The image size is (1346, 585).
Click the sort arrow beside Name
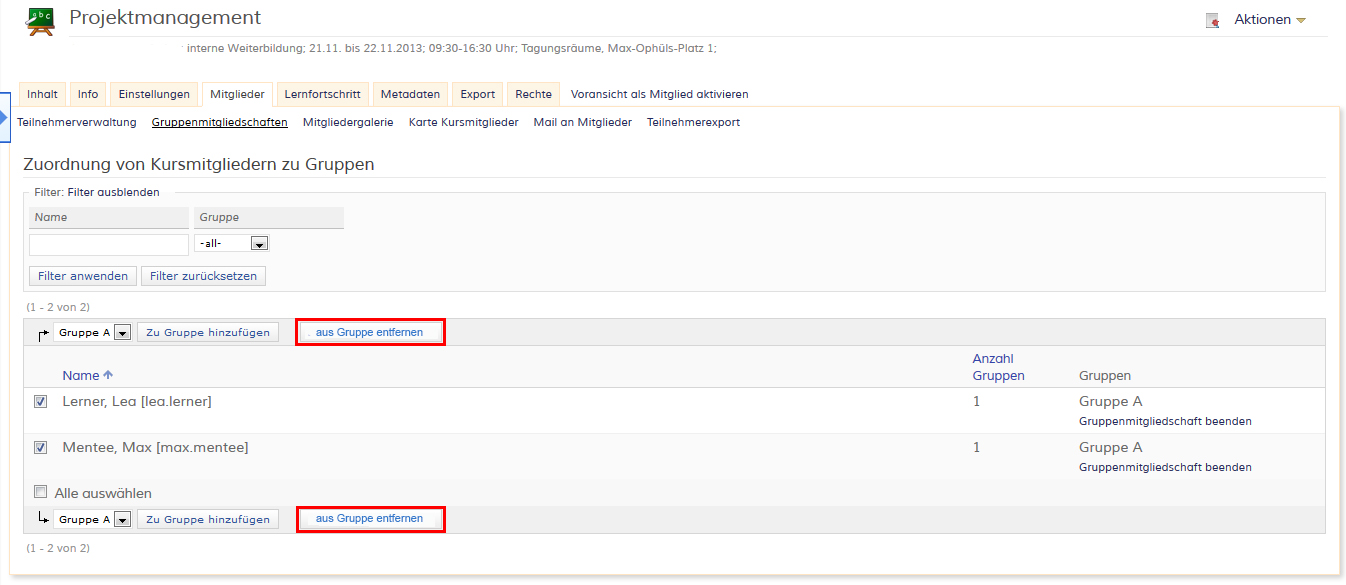click(108, 376)
